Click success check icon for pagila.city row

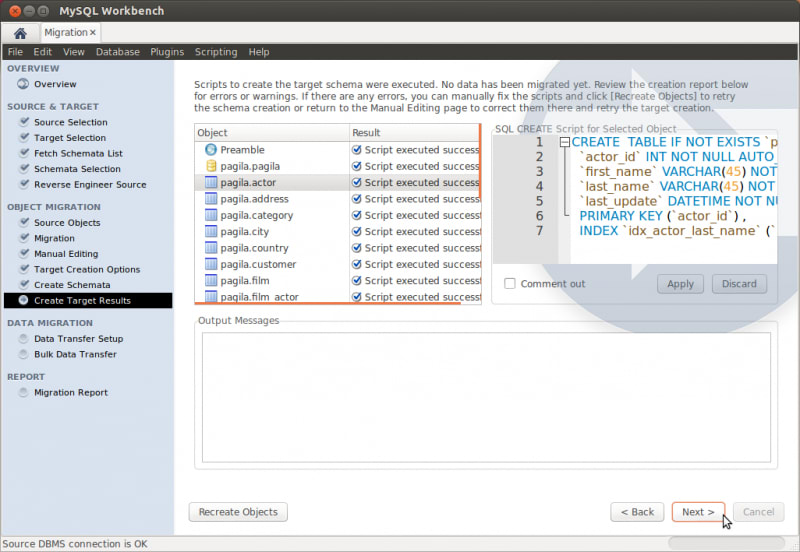point(357,231)
